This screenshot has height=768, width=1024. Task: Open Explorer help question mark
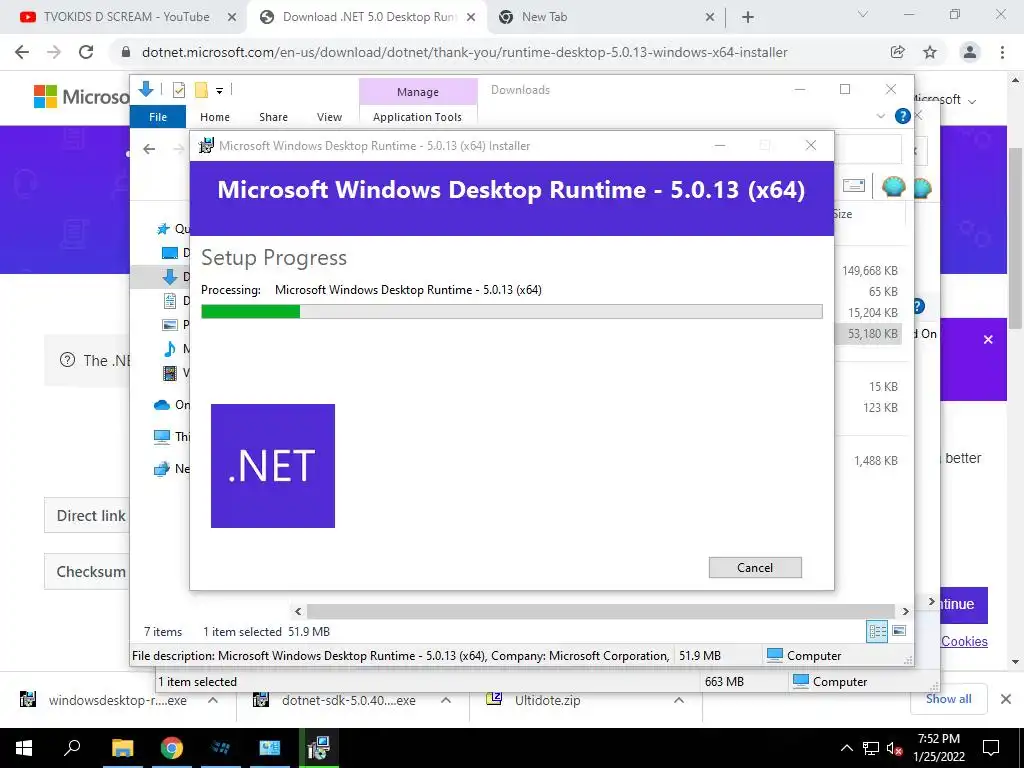click(x=903, y=116)
